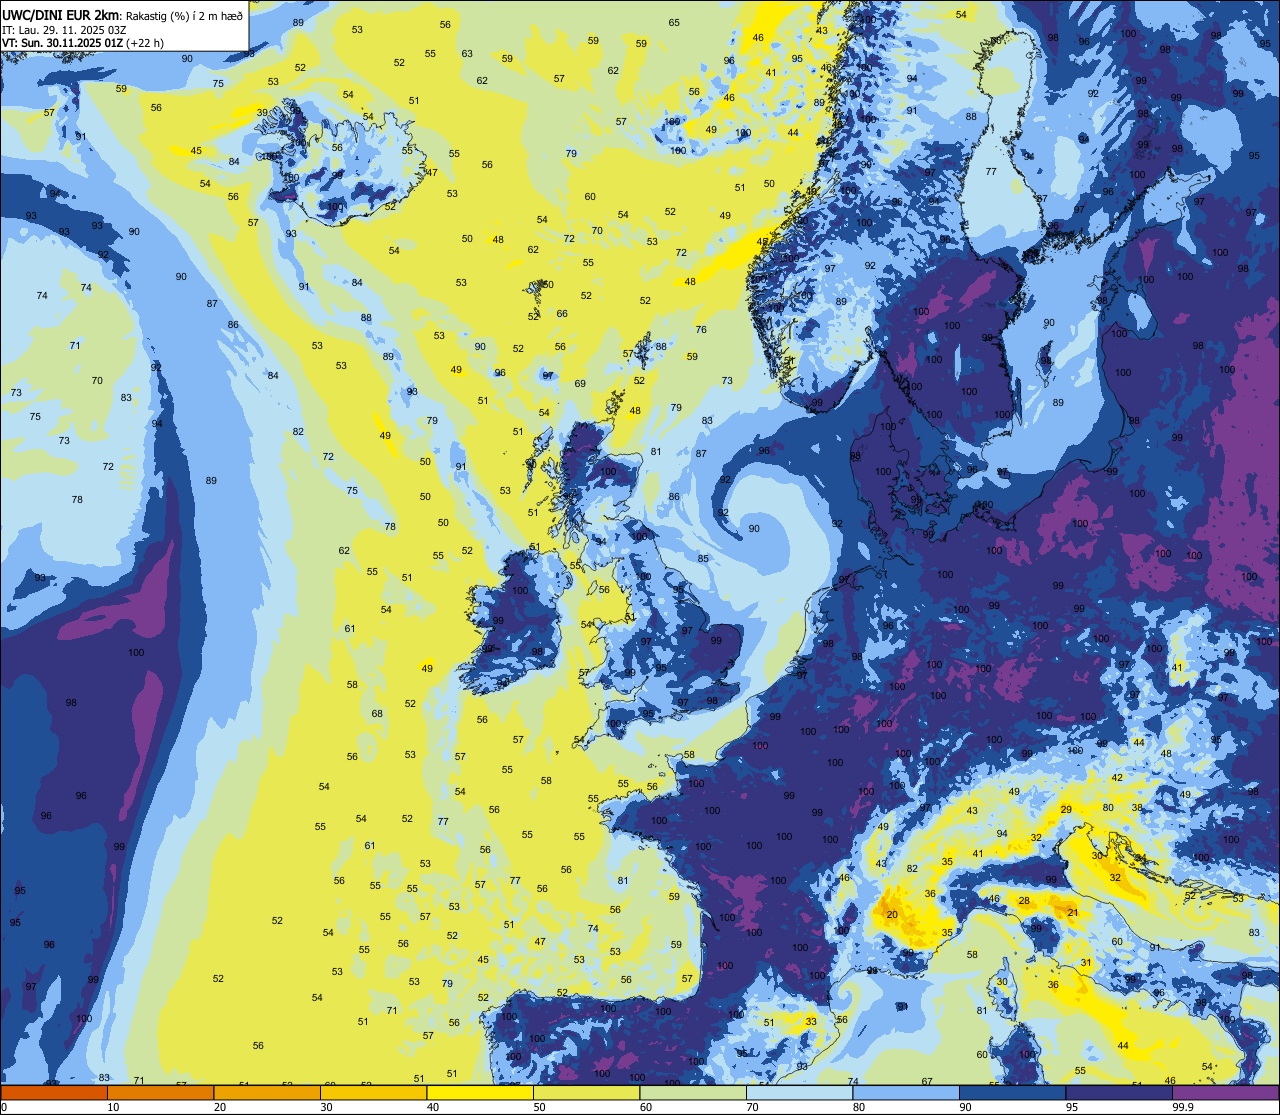
Task: Click the bright yellow legend swatch between 40 and 50
Action: (x=480, y=1092)
